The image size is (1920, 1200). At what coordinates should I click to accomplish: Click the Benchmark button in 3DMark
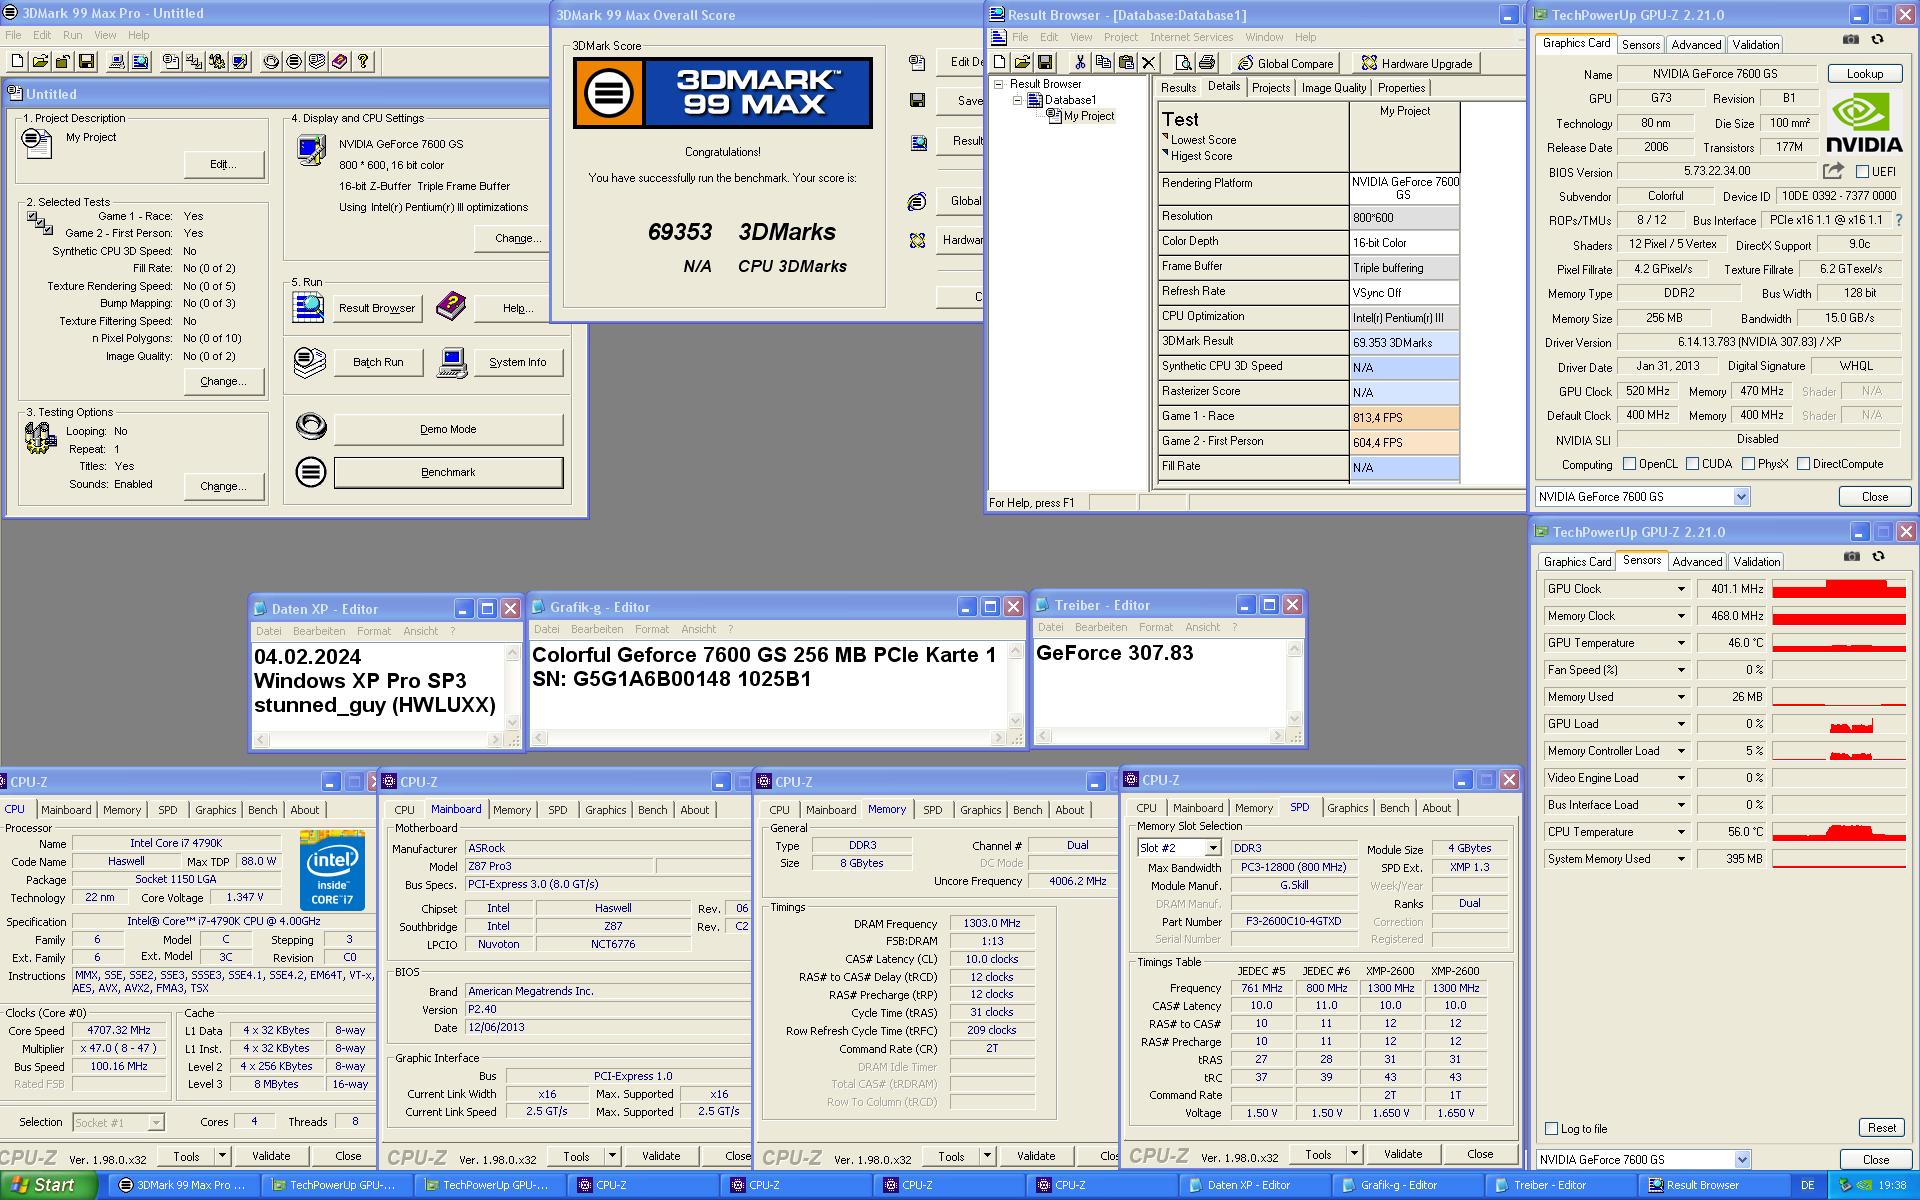(x=448, y=472)
